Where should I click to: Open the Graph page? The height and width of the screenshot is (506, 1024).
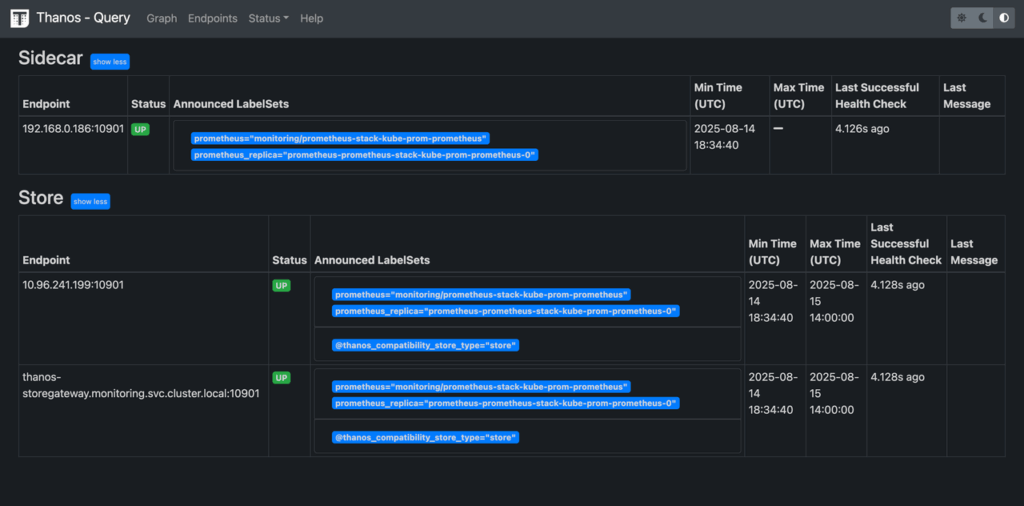point(162,18)
